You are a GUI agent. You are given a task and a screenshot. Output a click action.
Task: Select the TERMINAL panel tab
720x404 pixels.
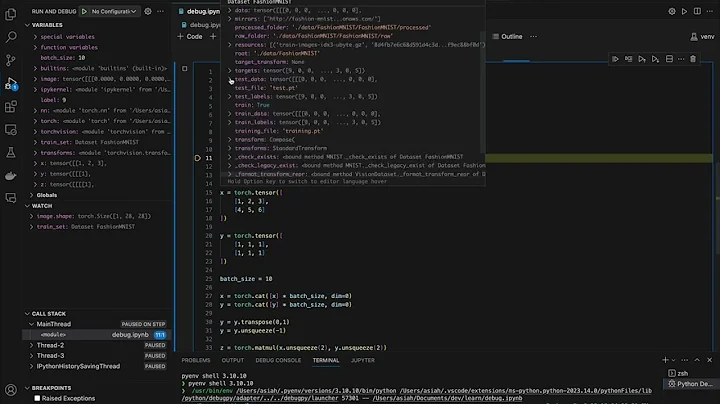pyautogui.click(x=326, y=360)
